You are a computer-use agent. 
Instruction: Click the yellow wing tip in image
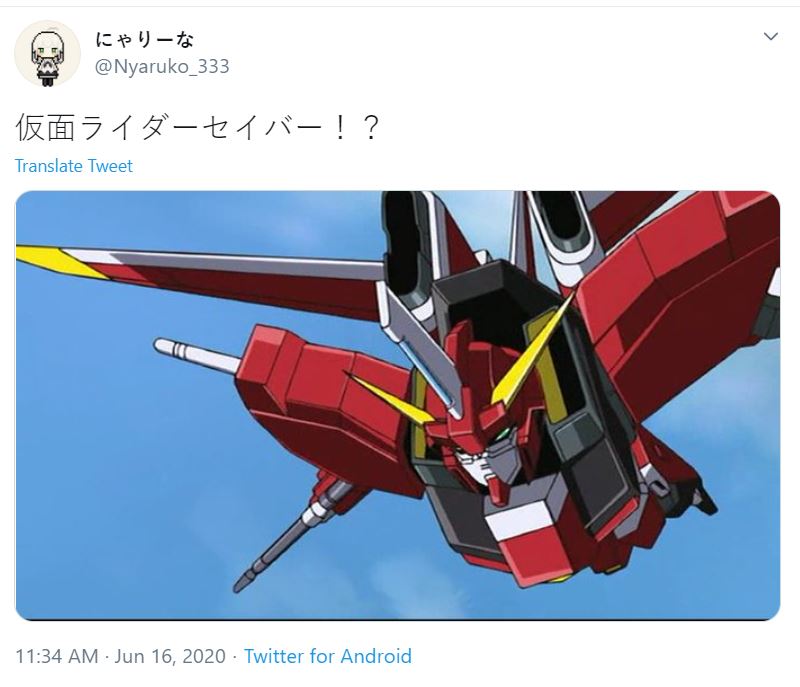tap(61, 261)
